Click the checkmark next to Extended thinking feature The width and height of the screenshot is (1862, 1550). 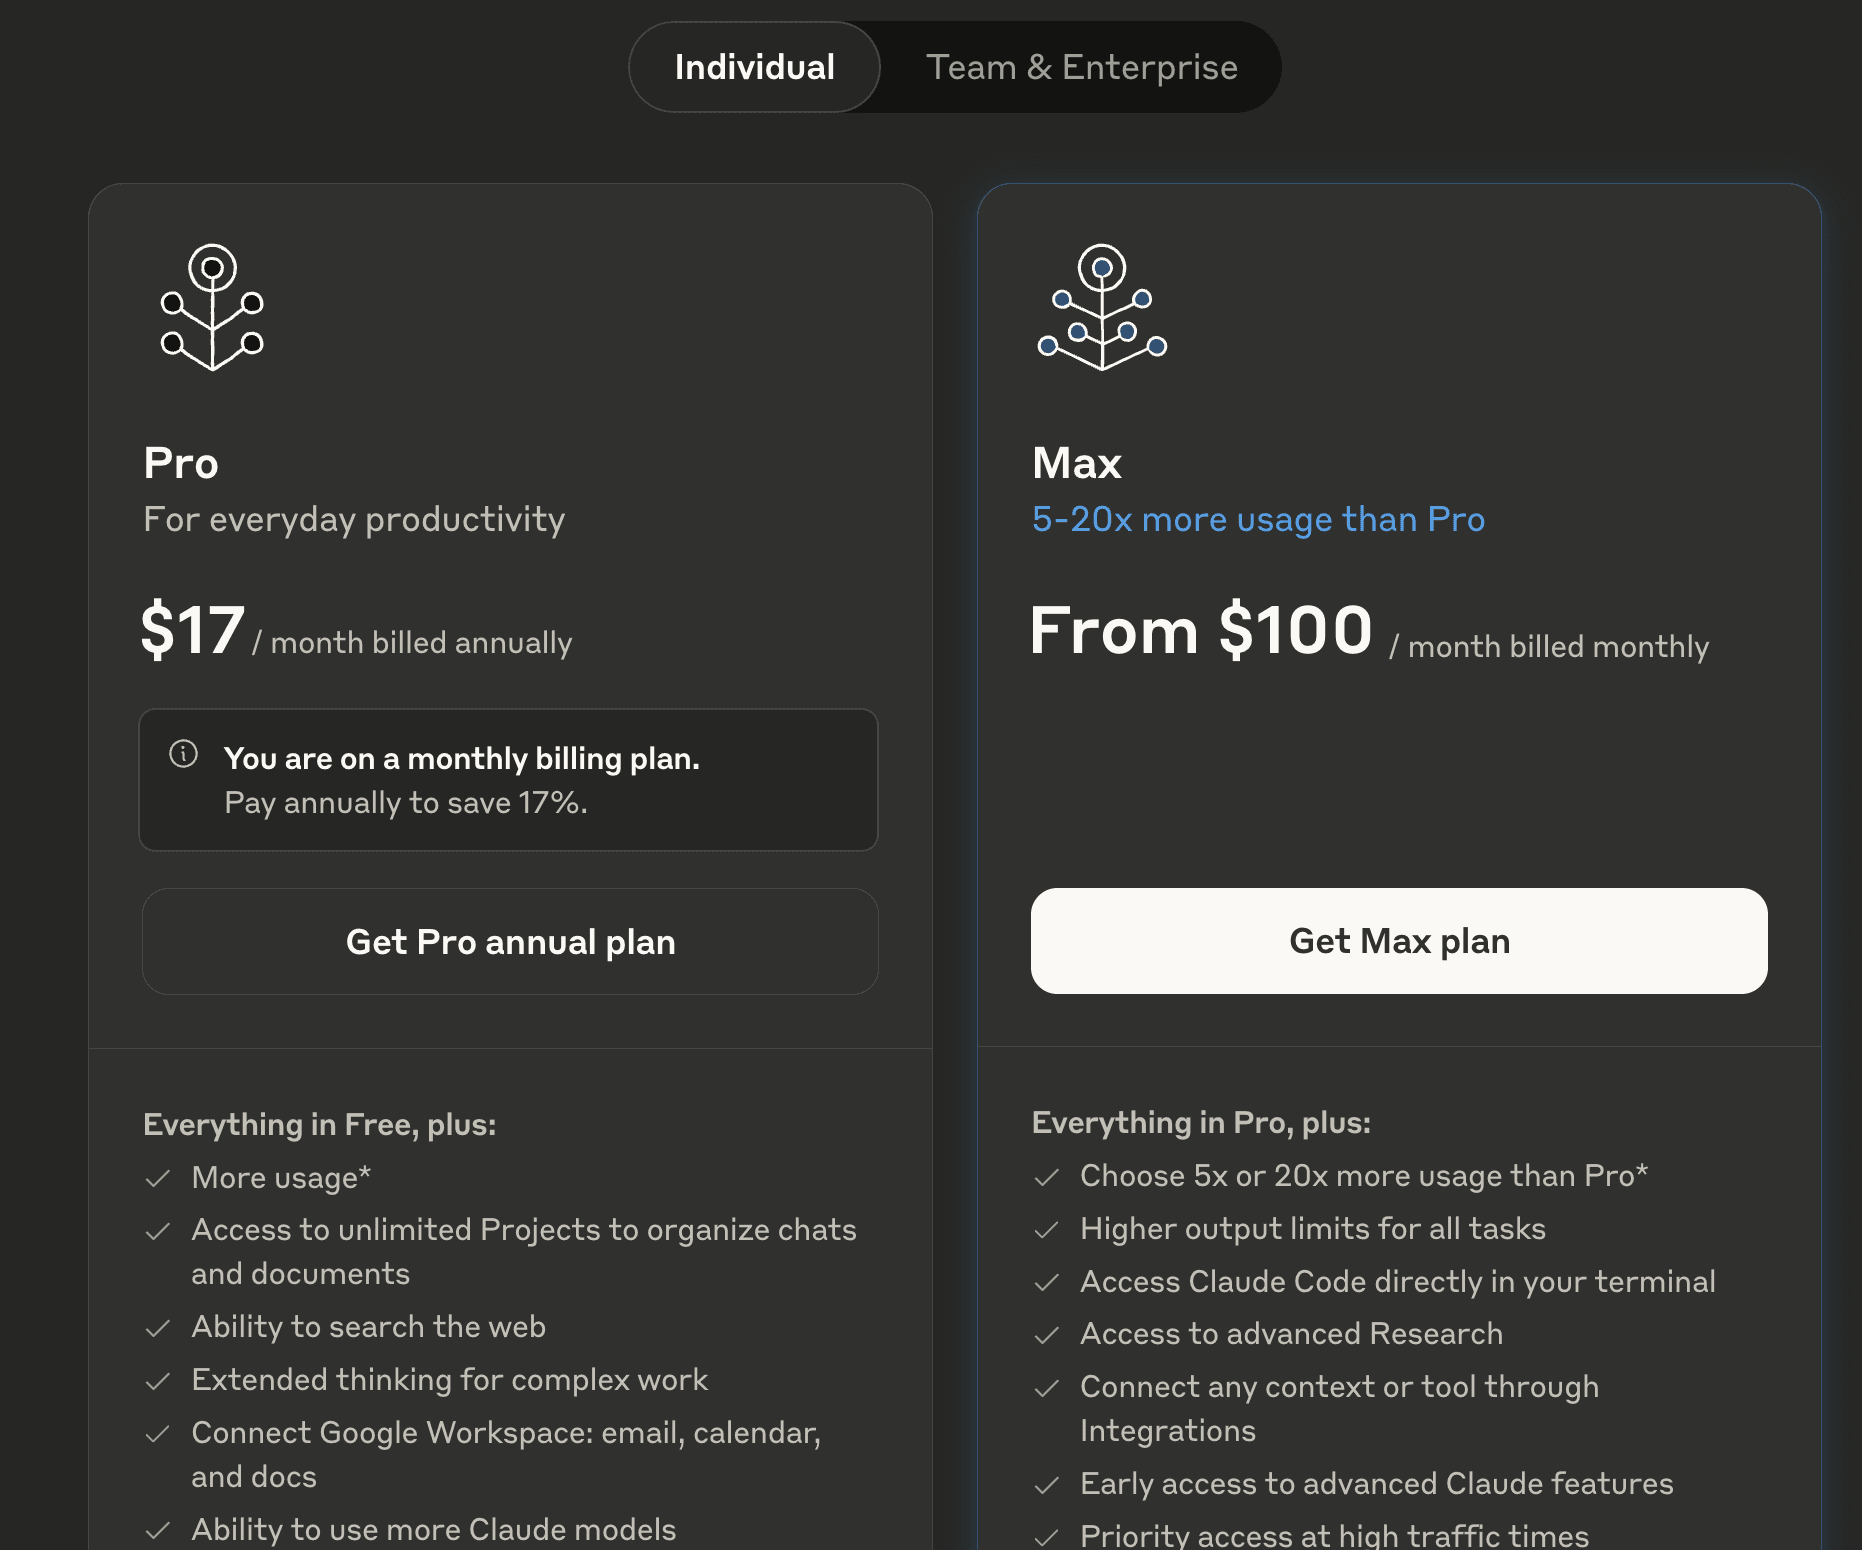pyautogui.click(x=158, y=1381)
